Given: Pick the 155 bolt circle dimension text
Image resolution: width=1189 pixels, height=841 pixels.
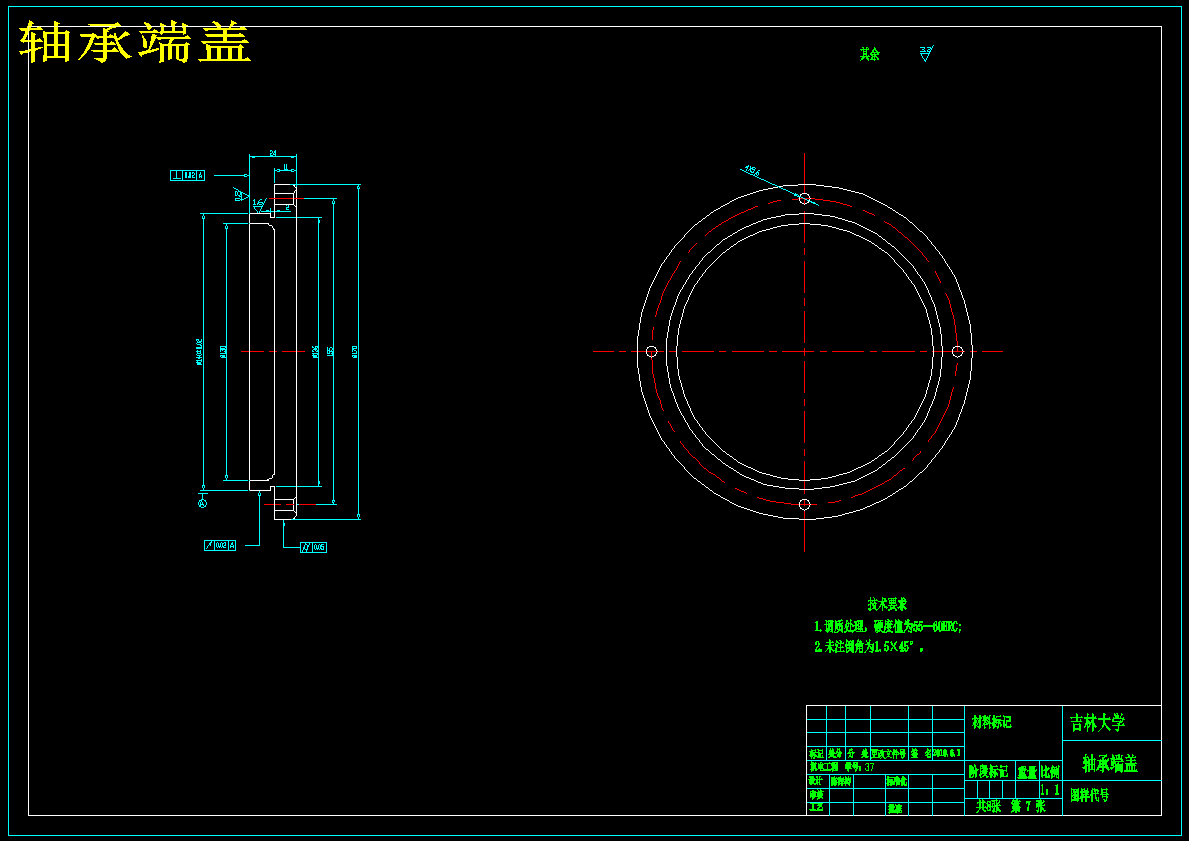Looking at the screenshot, I should [330, 351].
